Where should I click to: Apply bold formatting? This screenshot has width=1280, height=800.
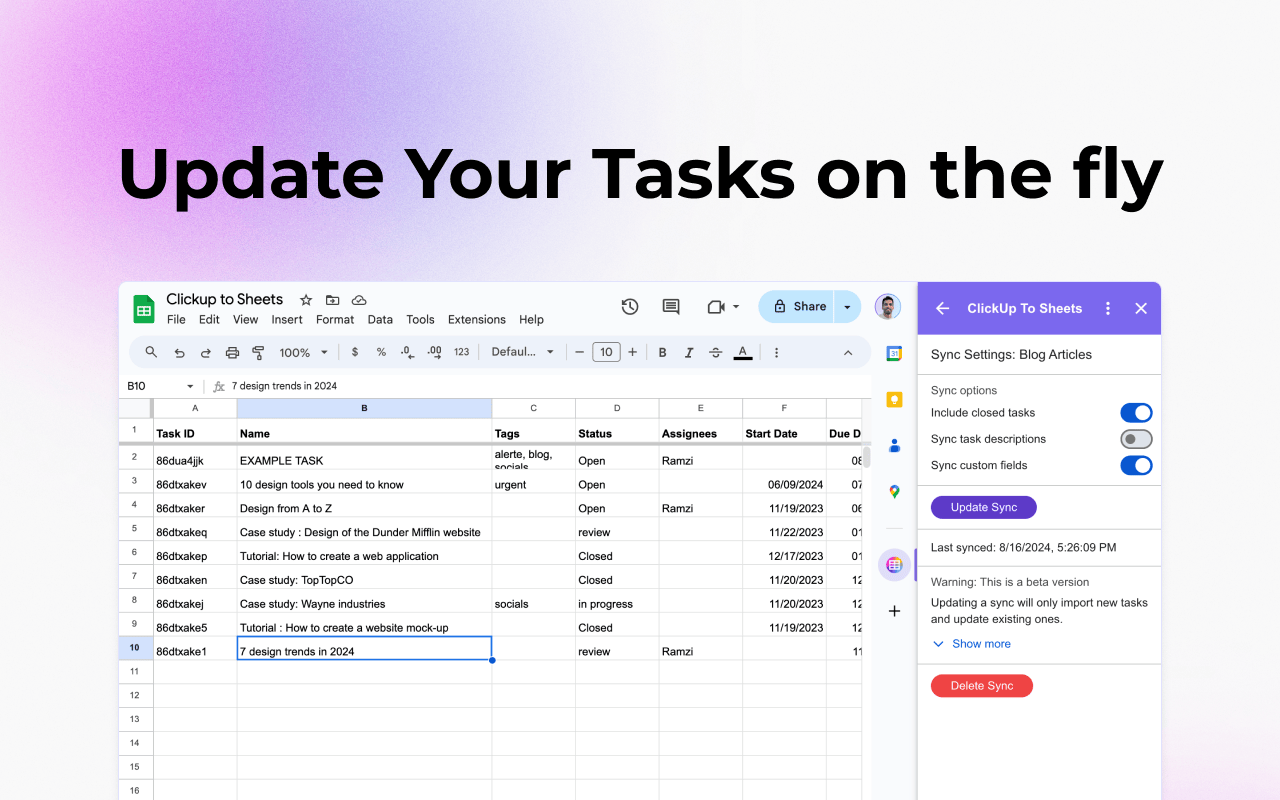pos(662,352)
